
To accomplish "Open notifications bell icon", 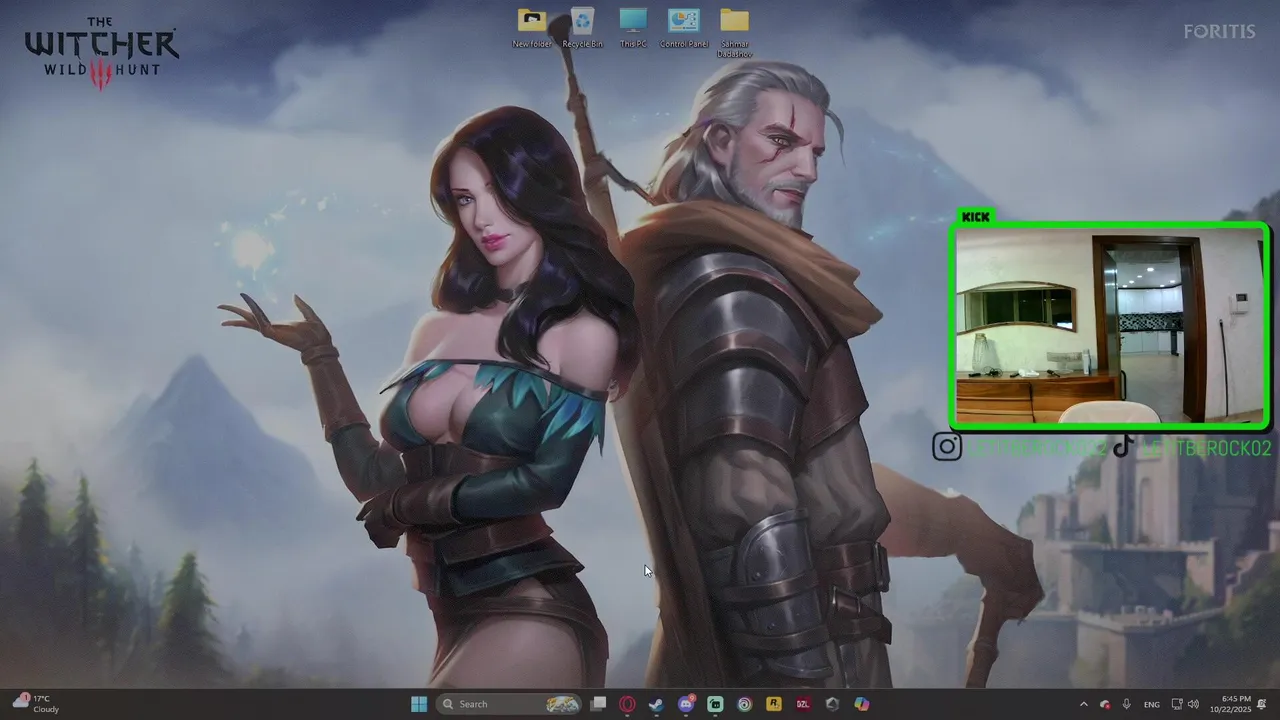I will (x=1263, y=704).
